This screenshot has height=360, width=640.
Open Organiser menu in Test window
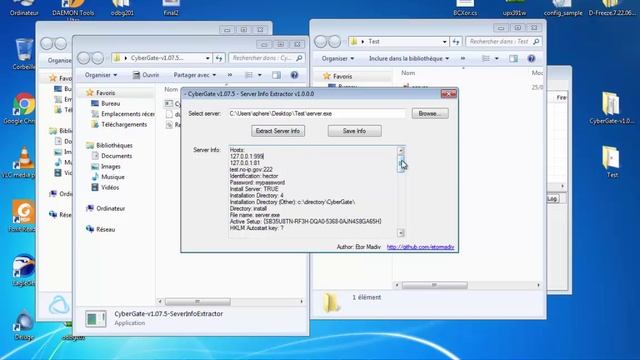[338, 59]
